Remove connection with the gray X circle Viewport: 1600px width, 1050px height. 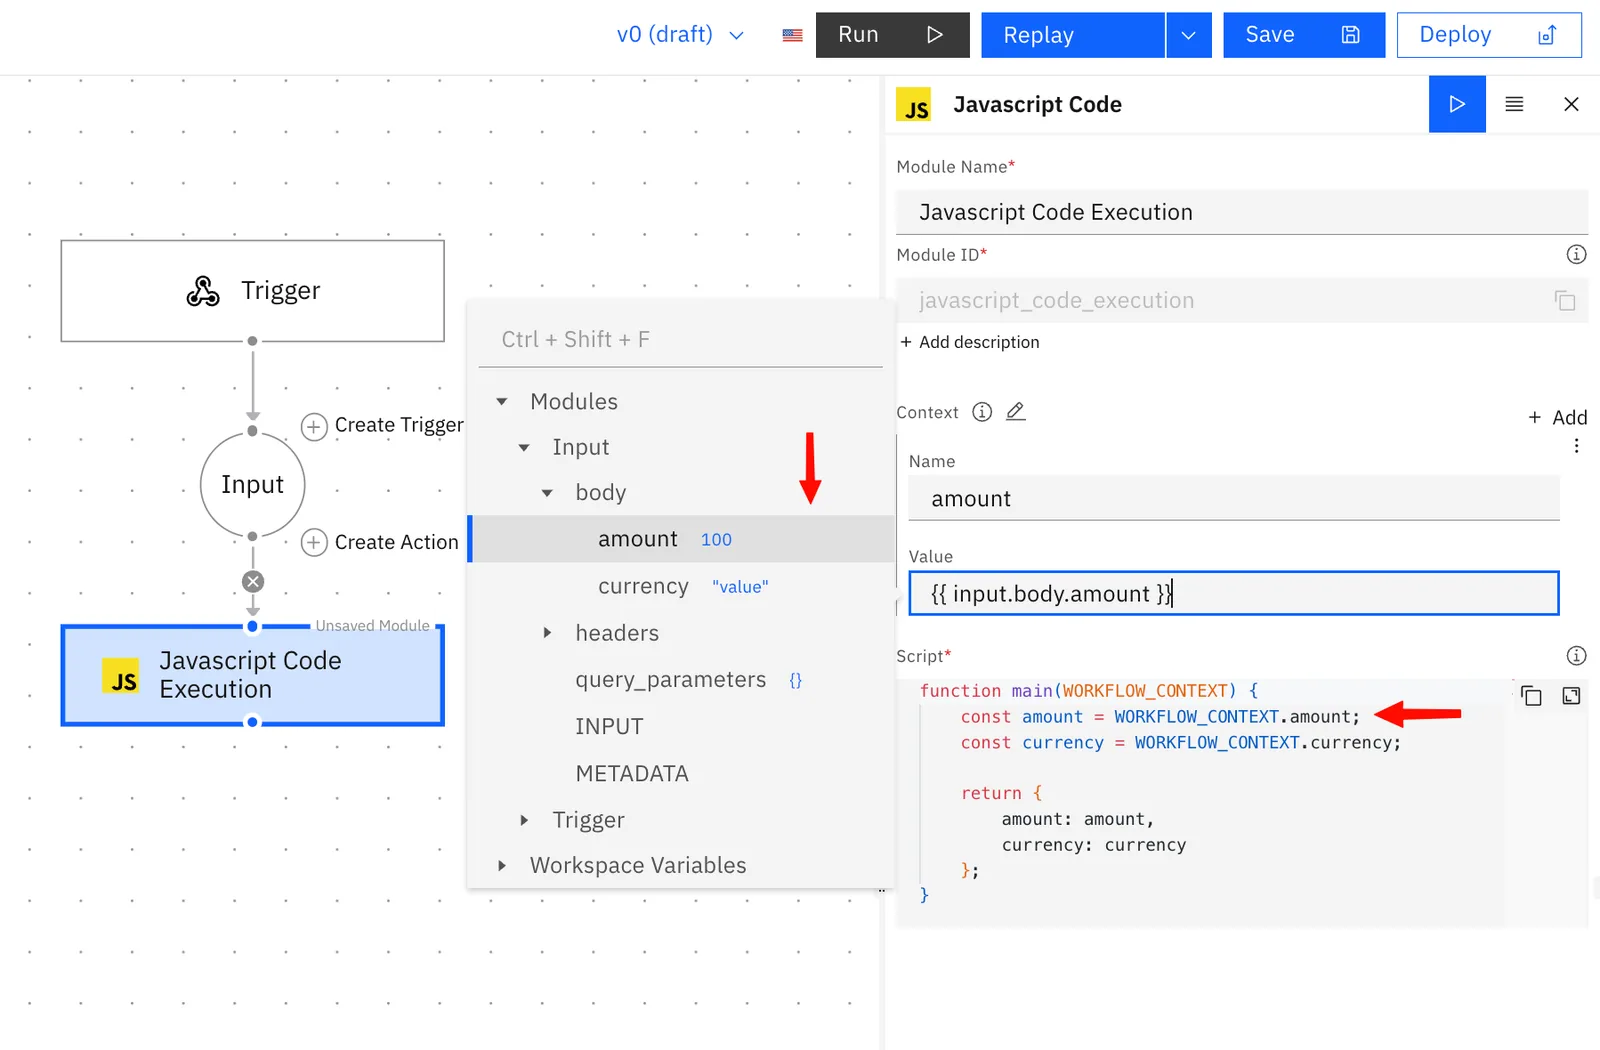pos(253,582)
